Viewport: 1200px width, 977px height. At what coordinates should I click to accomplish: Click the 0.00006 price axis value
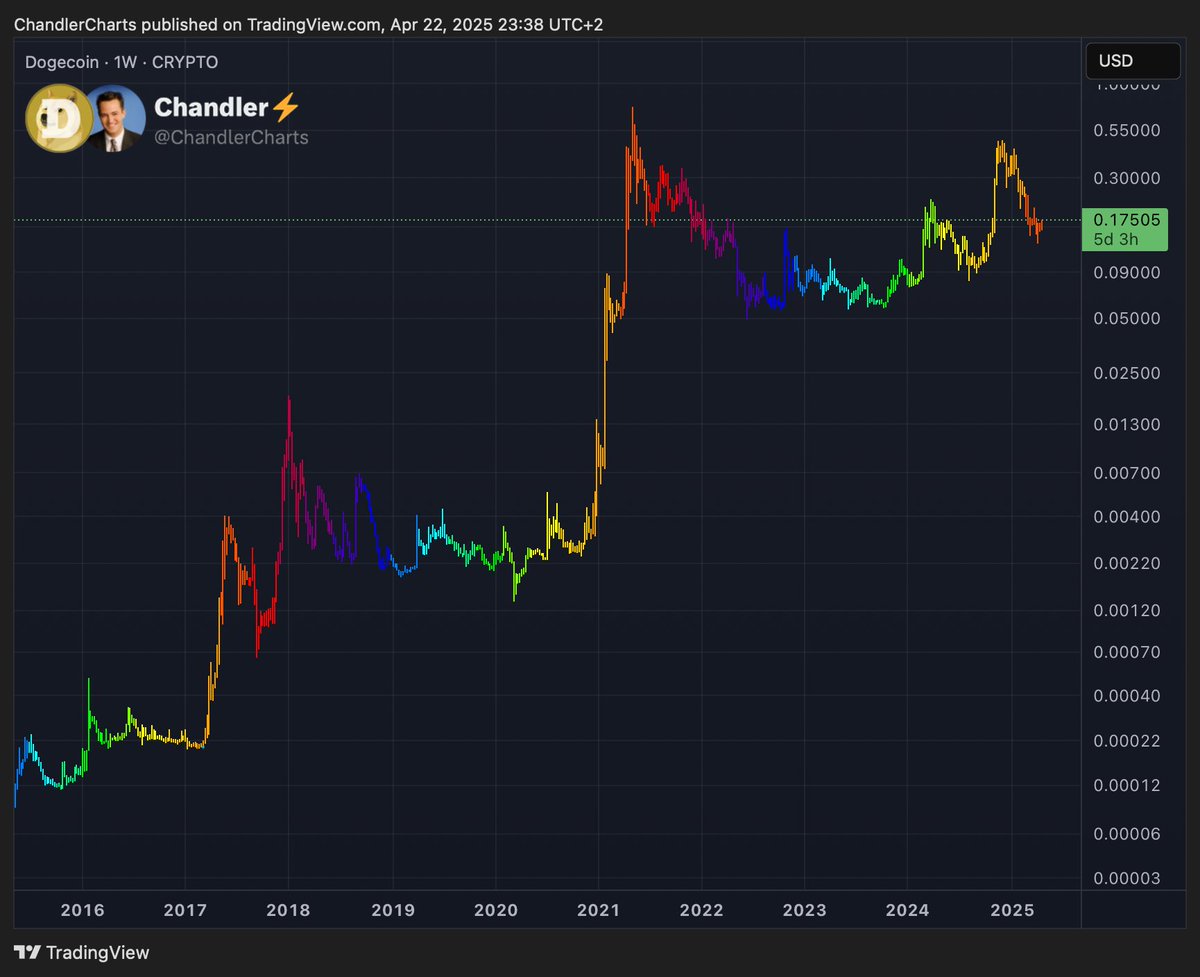click(x=1125, y=833)
